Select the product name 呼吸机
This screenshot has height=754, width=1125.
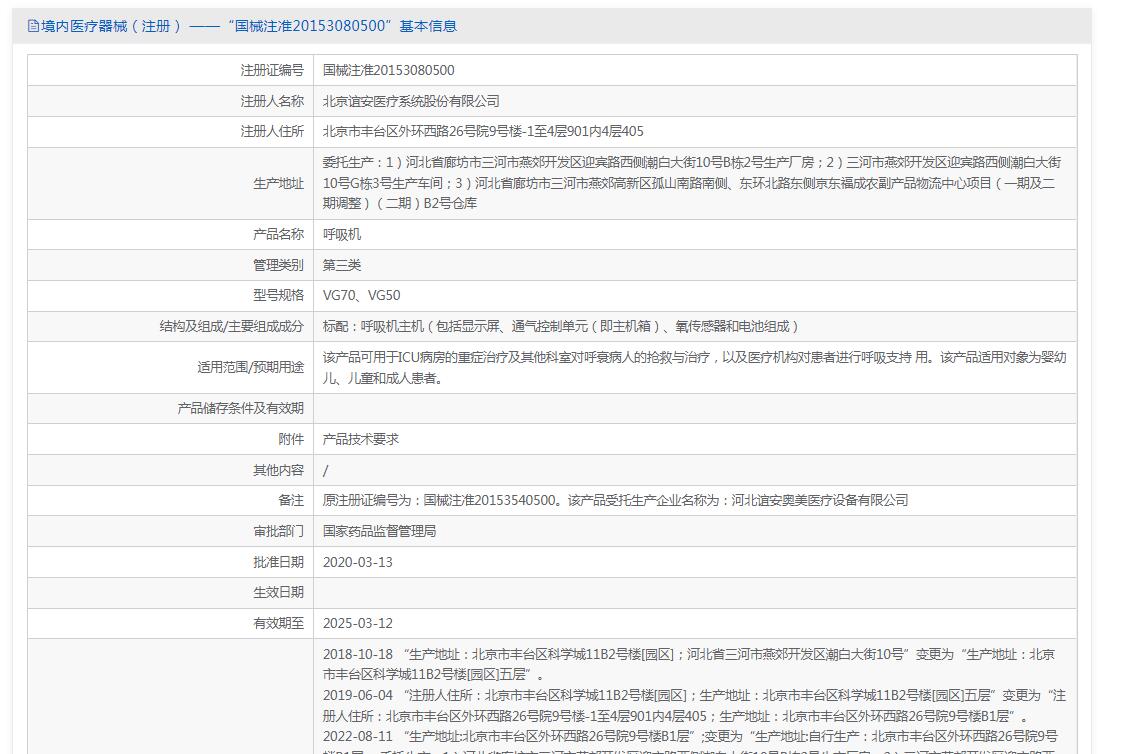tap(342, 235)
